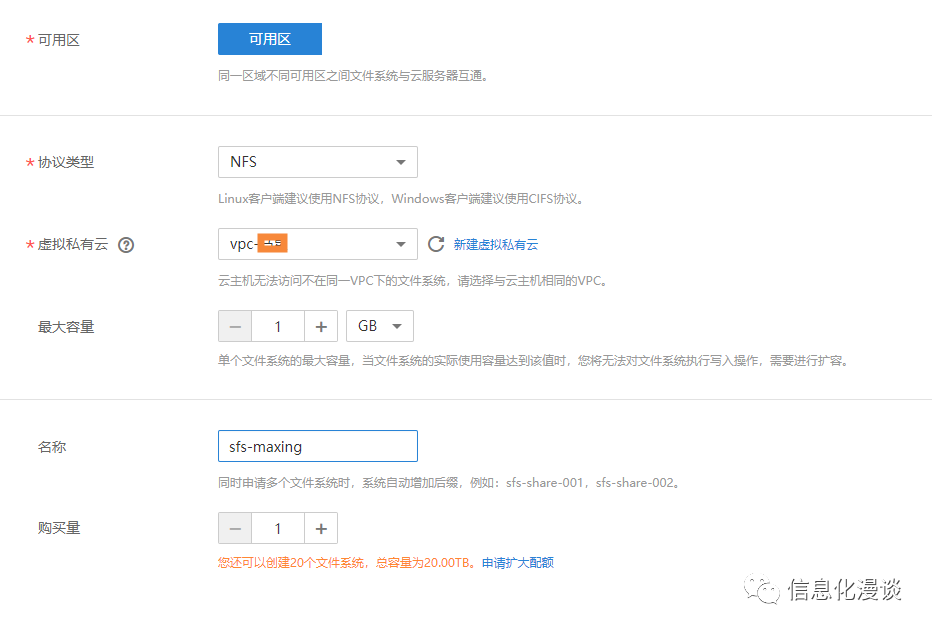Open the NFS protocol type dropdown
The width and height of the screenshot is (932, 631).
click(x=317, y=162)
